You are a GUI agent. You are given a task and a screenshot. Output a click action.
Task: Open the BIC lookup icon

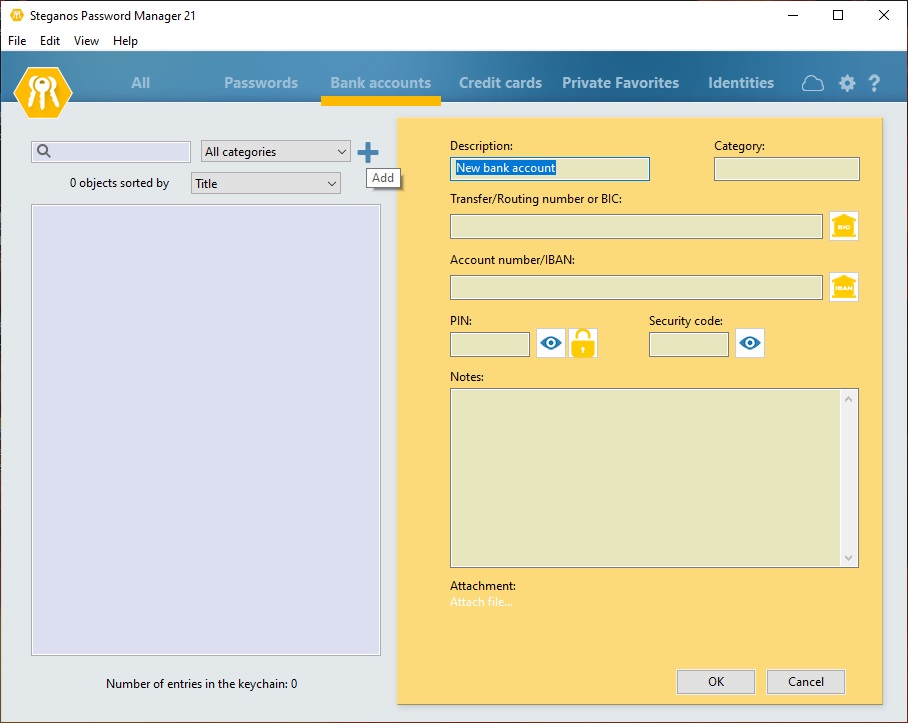click(x=843, y=226)
